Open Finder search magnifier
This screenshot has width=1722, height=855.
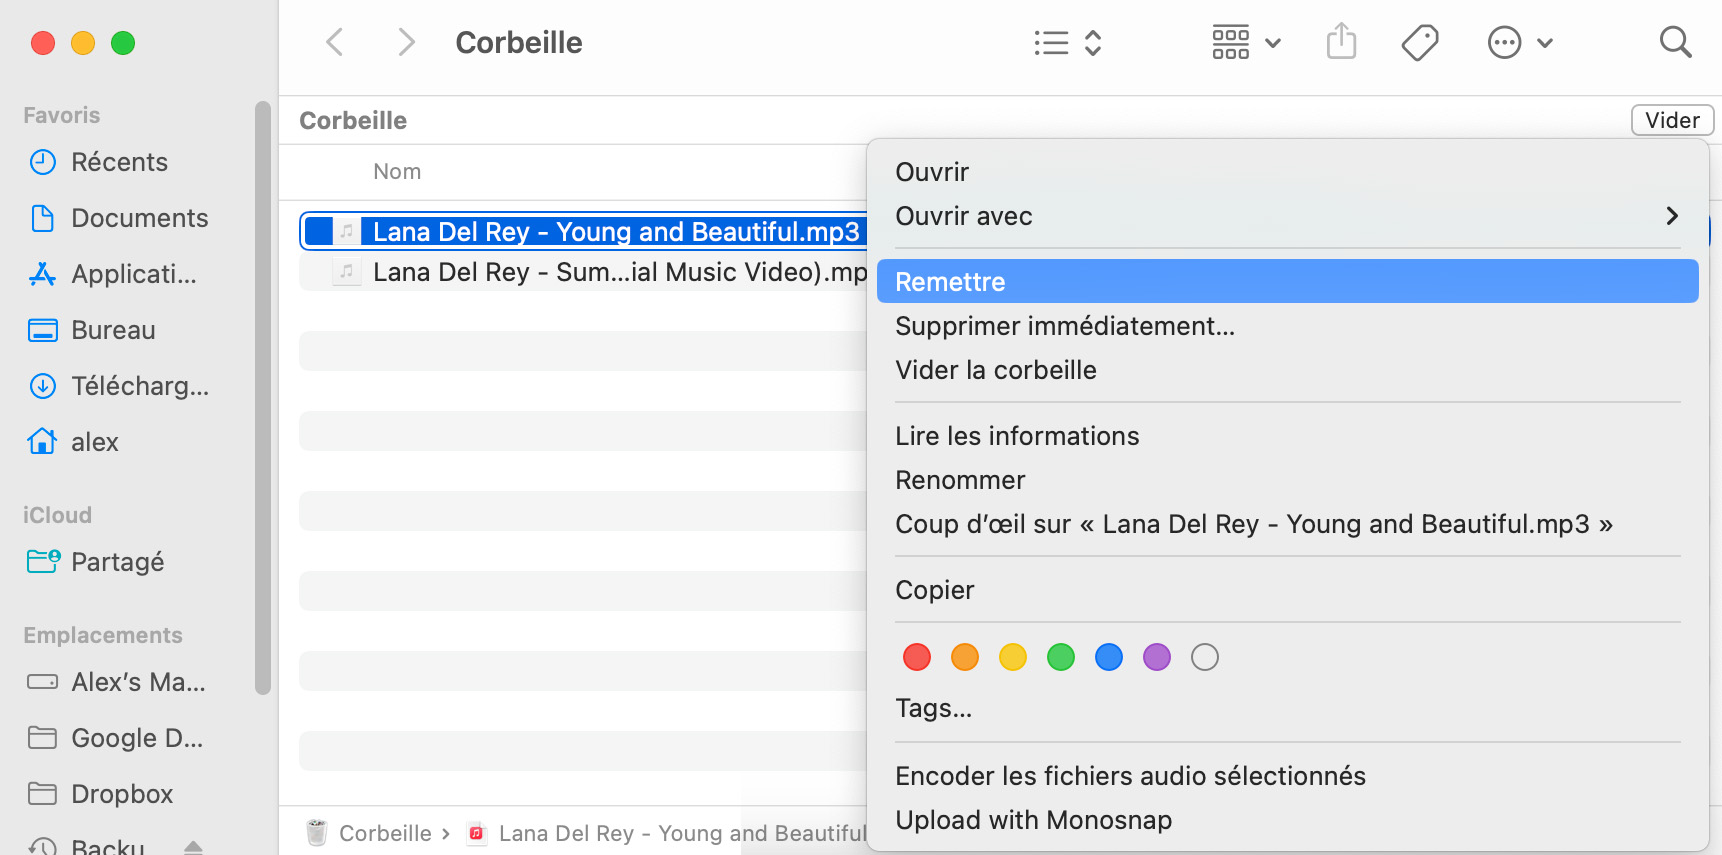tap(1675, 42)
